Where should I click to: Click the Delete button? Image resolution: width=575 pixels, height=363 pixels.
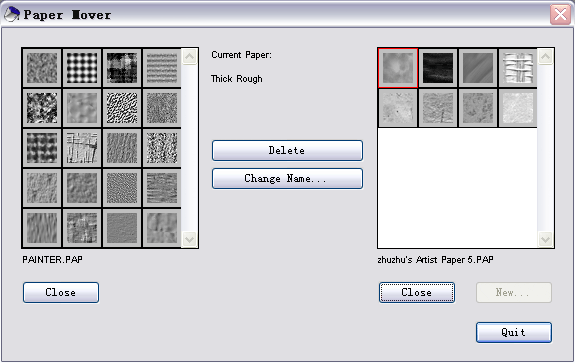287,150
